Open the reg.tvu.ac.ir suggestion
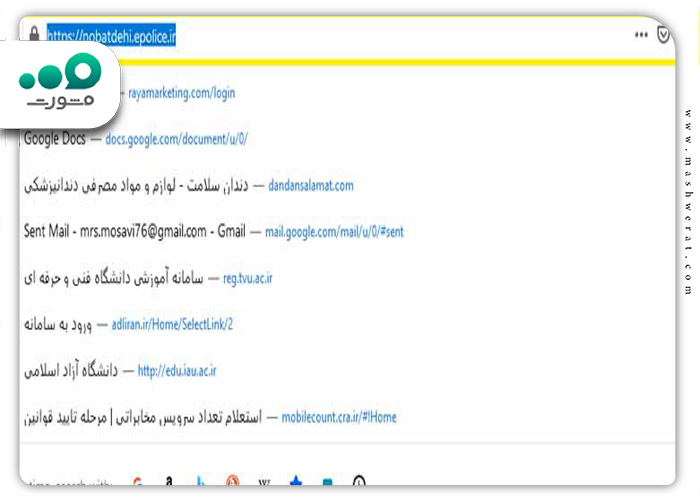Screen dimensions: 700x500 (247, 279)
